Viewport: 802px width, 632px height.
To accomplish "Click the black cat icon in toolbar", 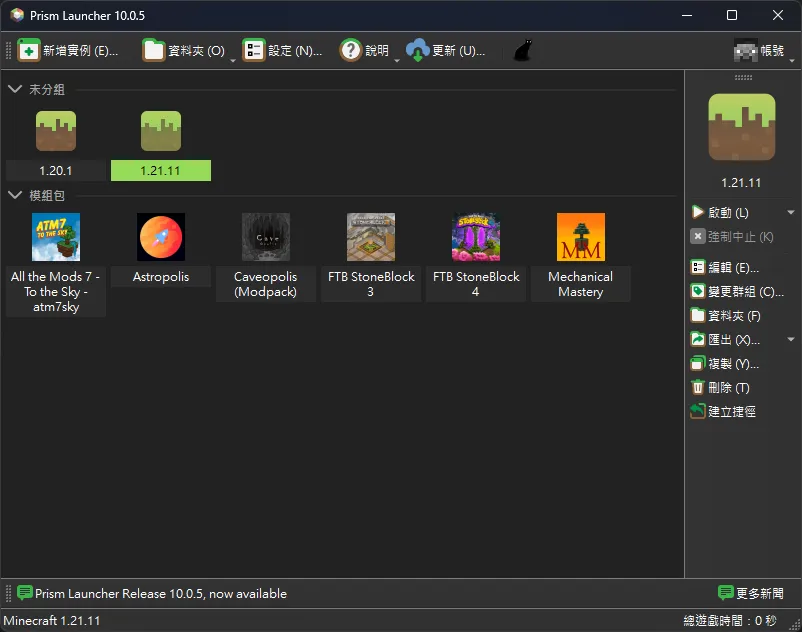I will pos(522,50).
